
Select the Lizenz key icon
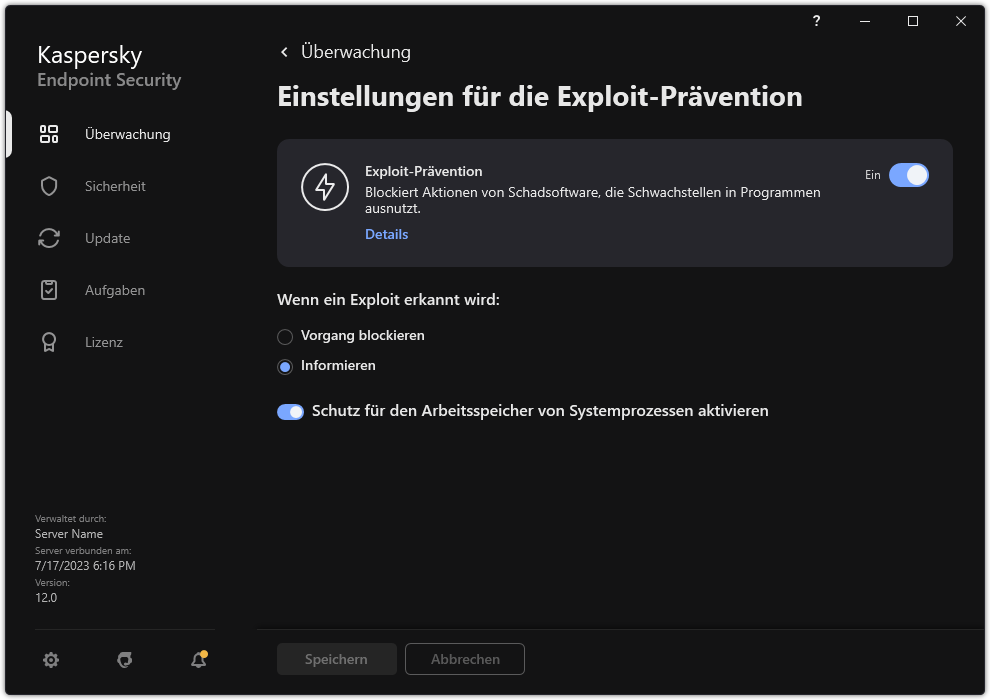(x=48, y=342)
